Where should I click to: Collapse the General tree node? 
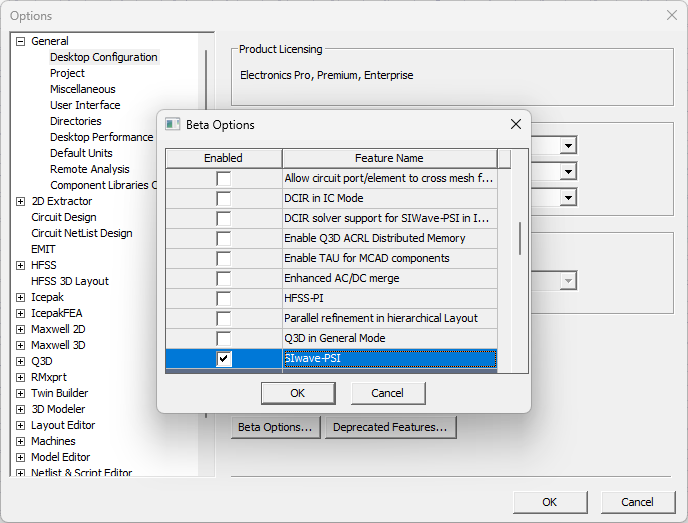(x=20, y=41)
